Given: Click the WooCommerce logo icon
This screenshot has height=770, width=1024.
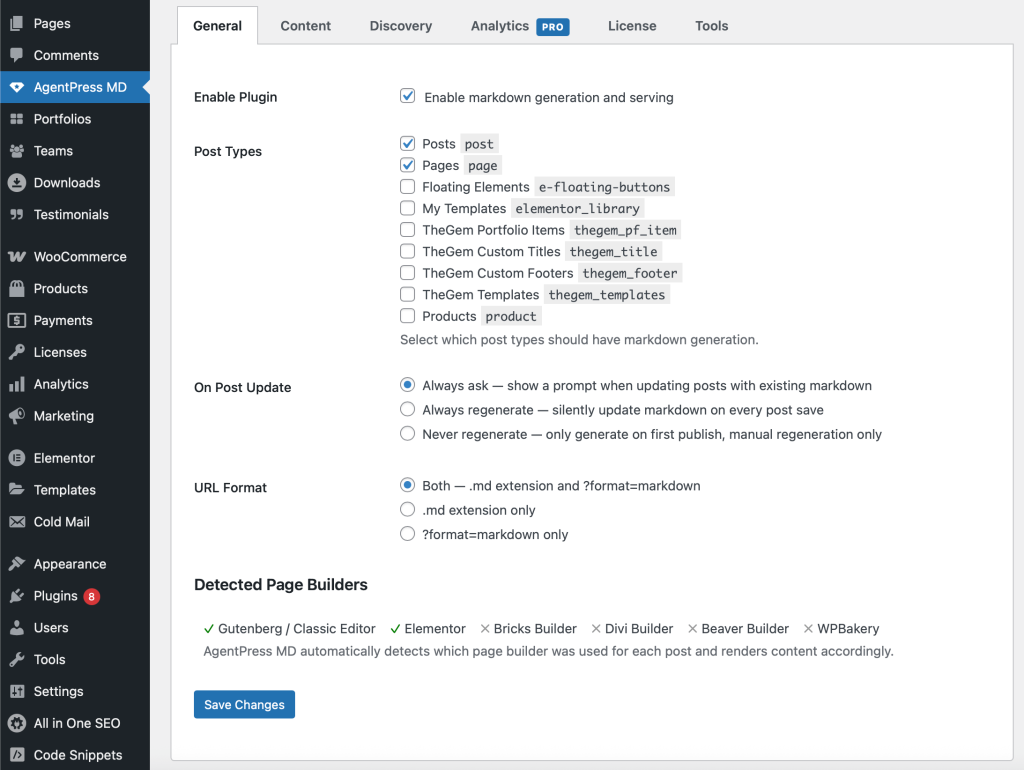Looking at the screenshot, I should point(17,257).
